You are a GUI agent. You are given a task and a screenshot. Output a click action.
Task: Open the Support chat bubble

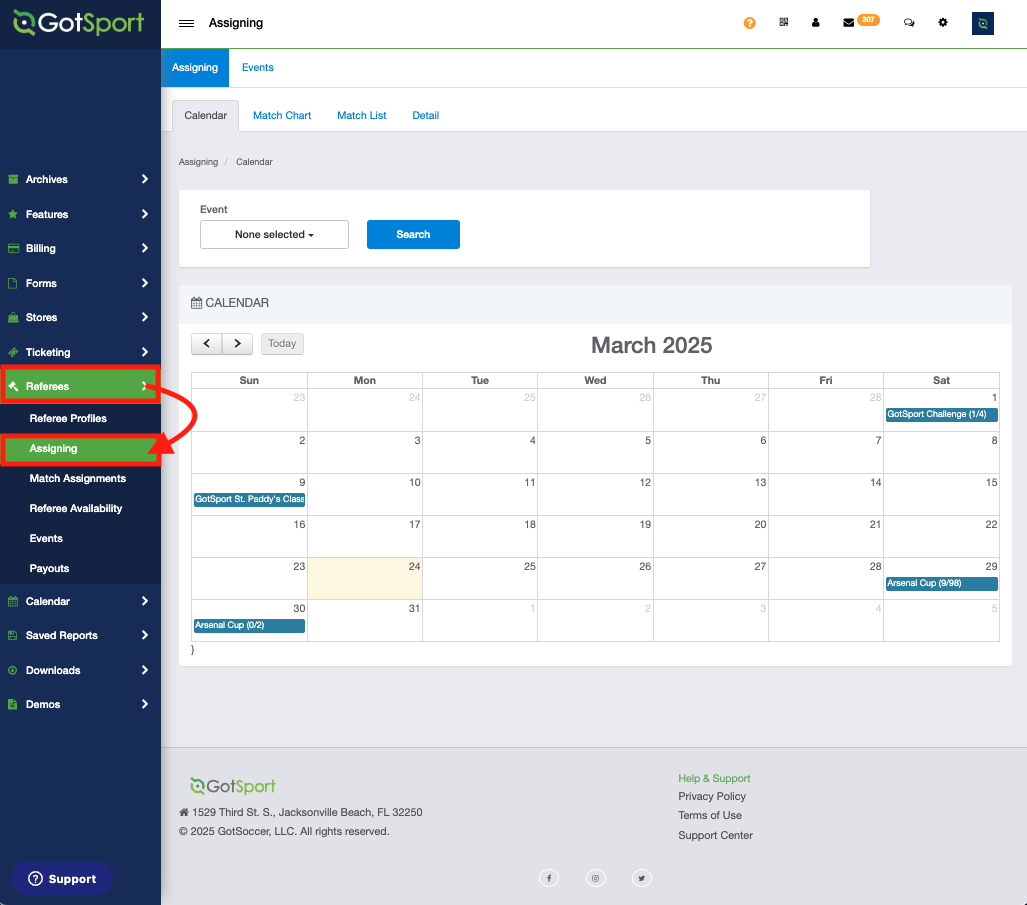click(62, 878)
